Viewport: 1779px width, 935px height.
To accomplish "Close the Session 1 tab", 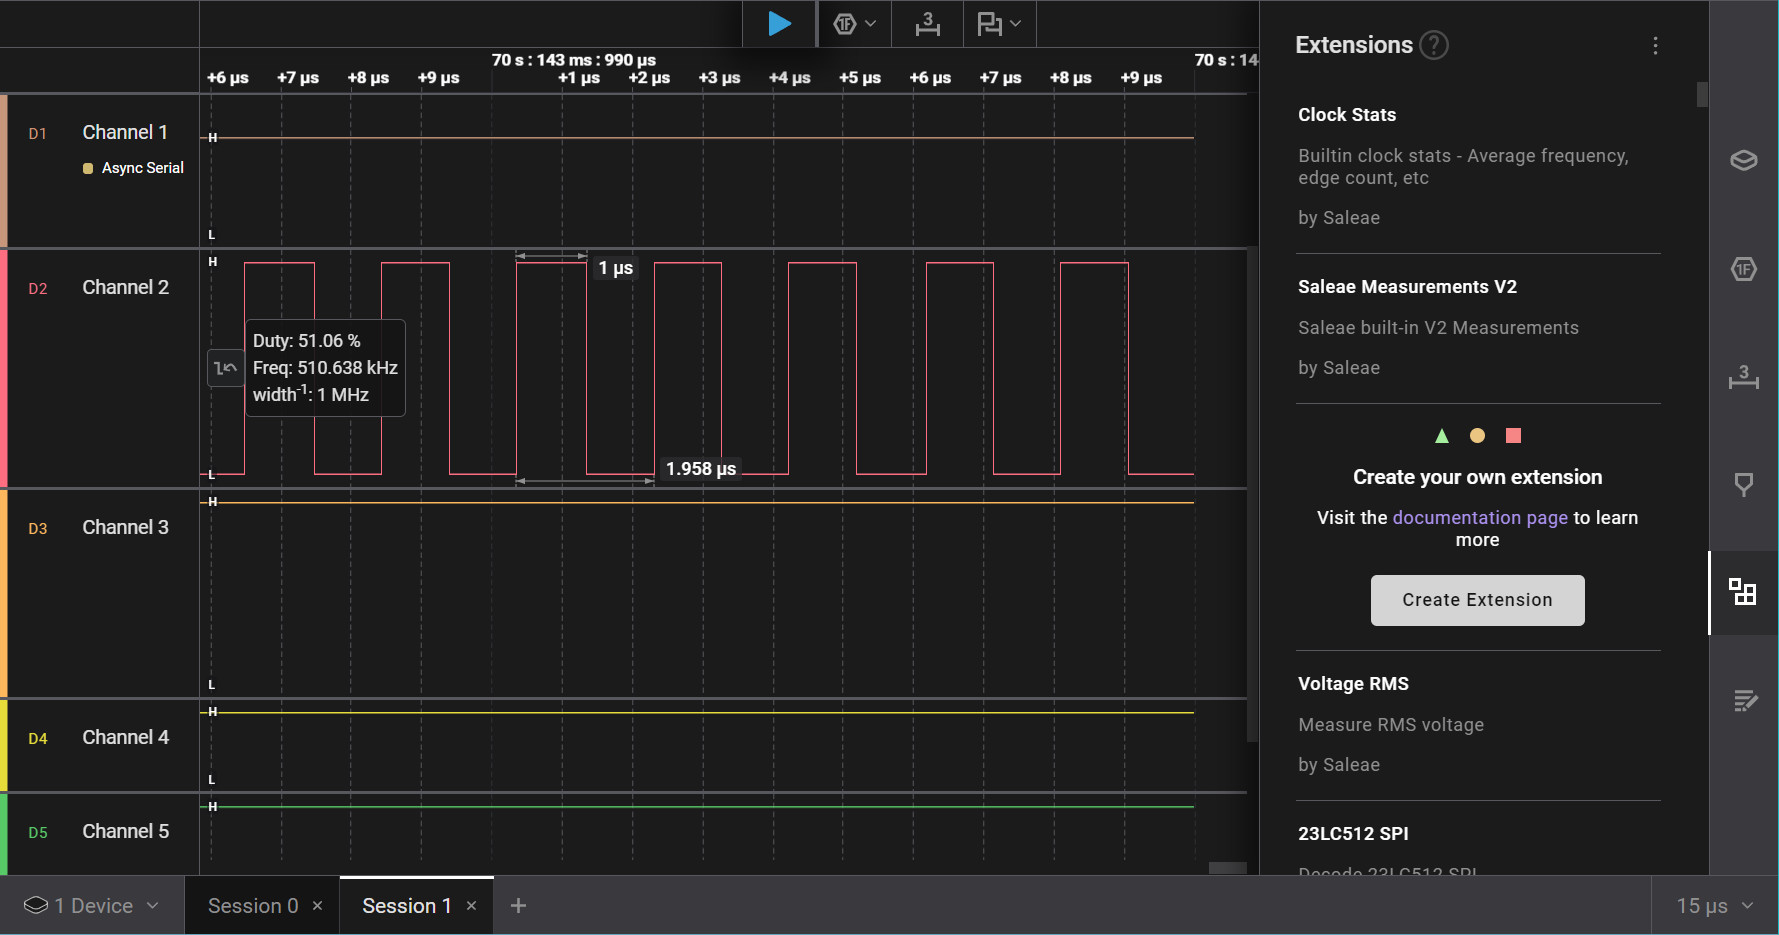I will point(471,906).
